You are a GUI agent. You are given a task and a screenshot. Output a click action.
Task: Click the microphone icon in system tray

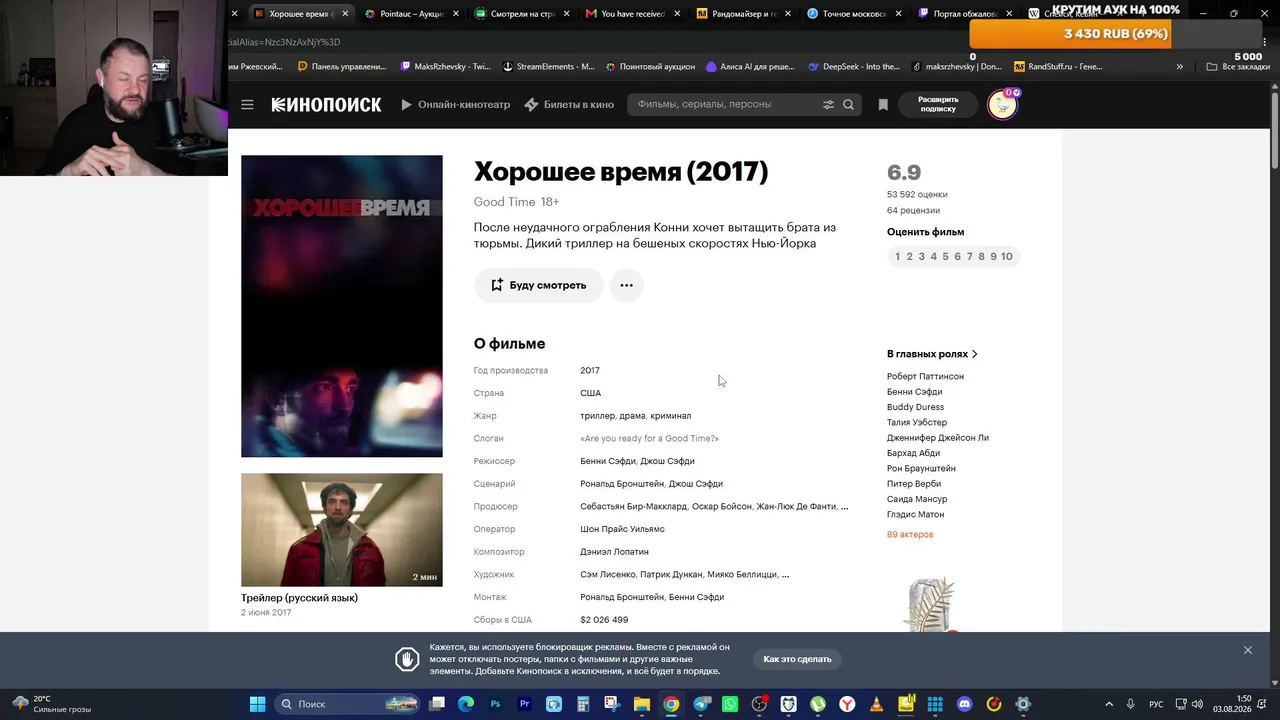(1131, 704)
